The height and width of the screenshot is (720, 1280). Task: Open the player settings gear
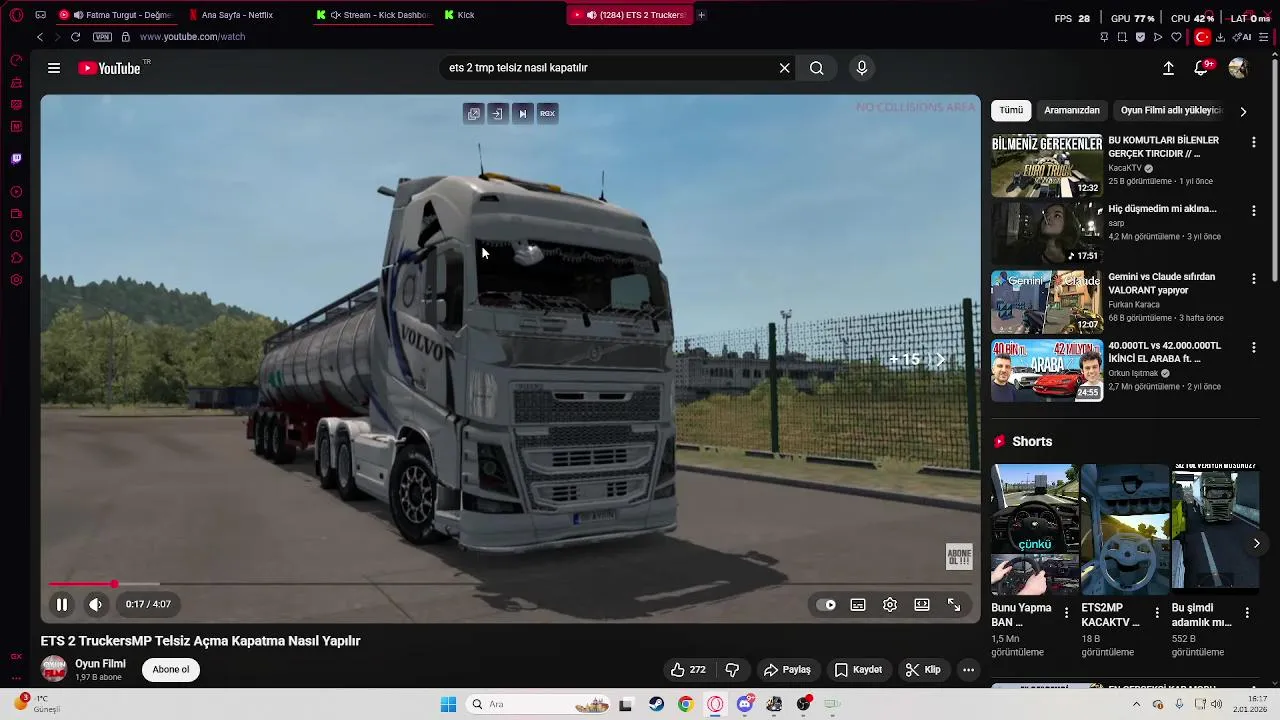click(x=890, y=604)
